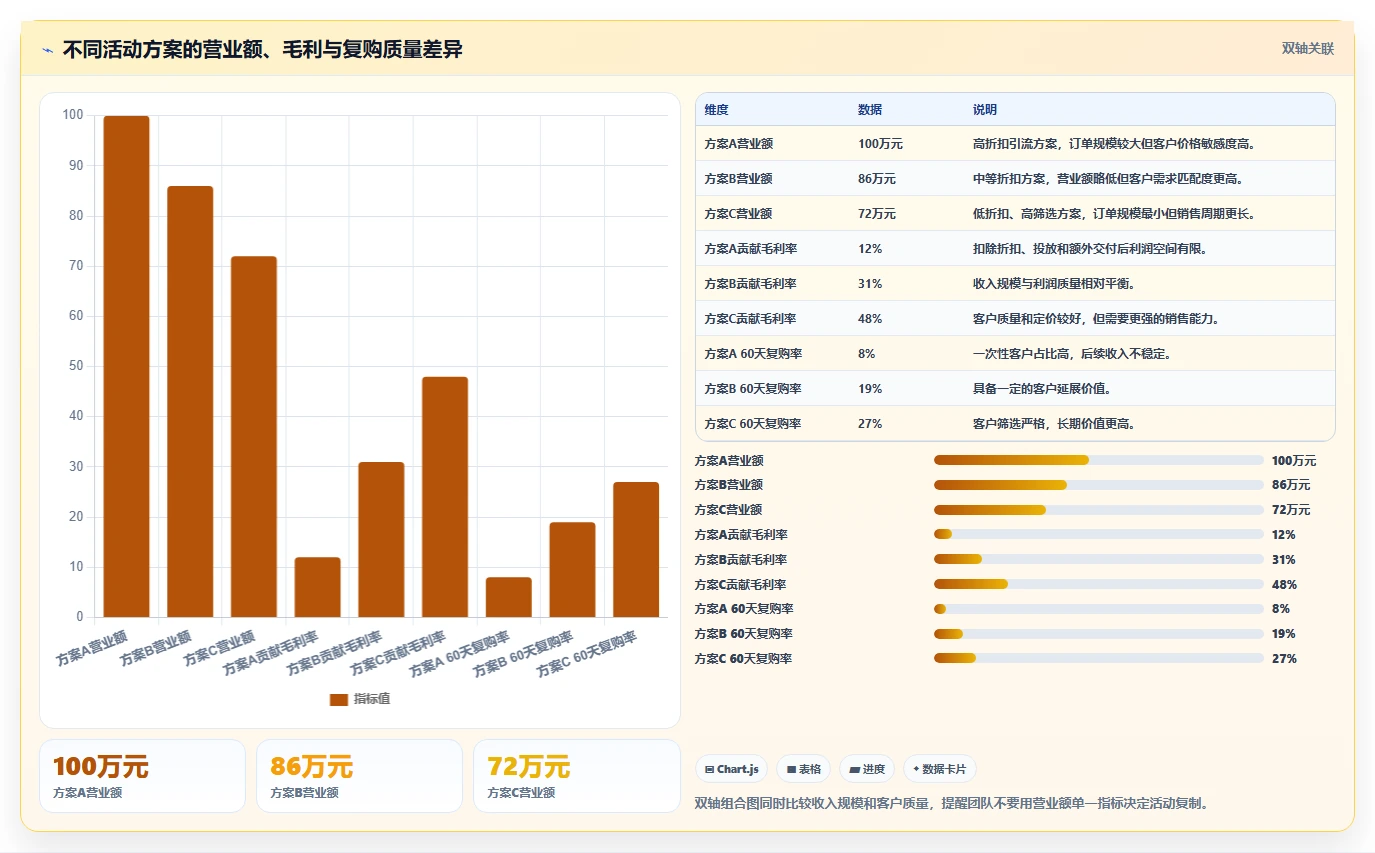Click the 方案B 60天复购率 progress bar
1375x853 pixels.
coord(1099,634)
